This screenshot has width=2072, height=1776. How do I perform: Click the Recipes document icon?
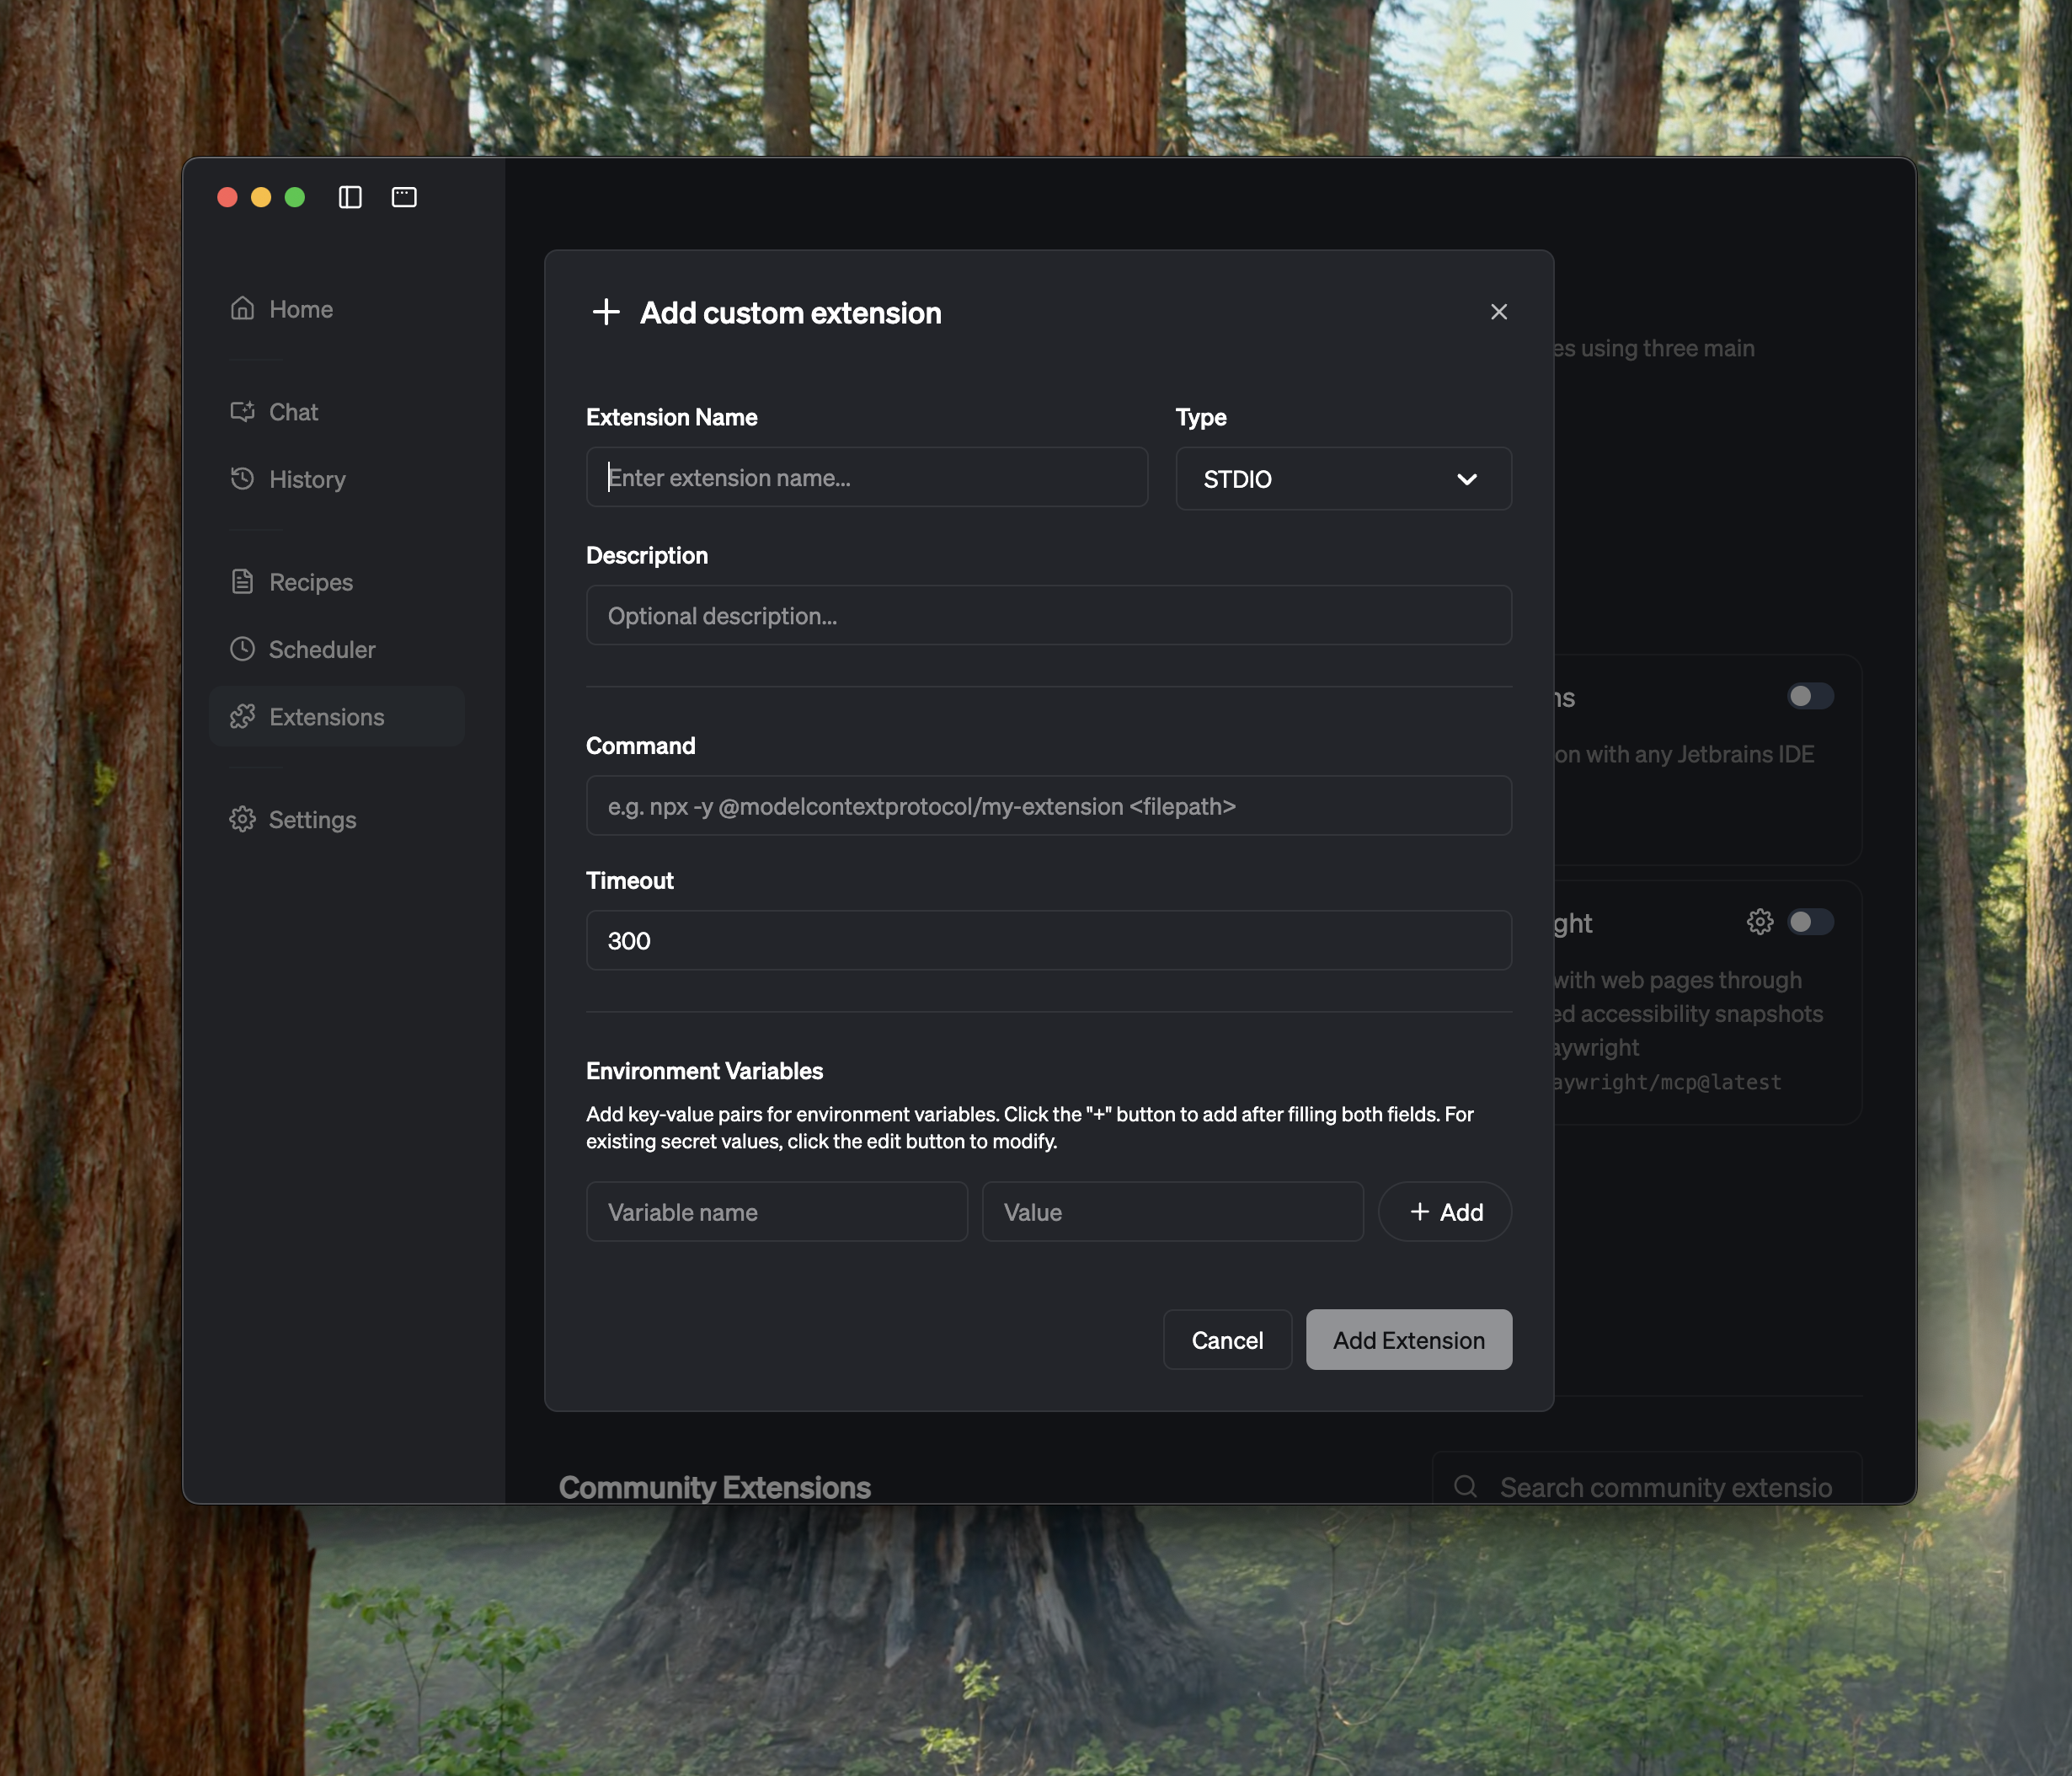point(242,582)
